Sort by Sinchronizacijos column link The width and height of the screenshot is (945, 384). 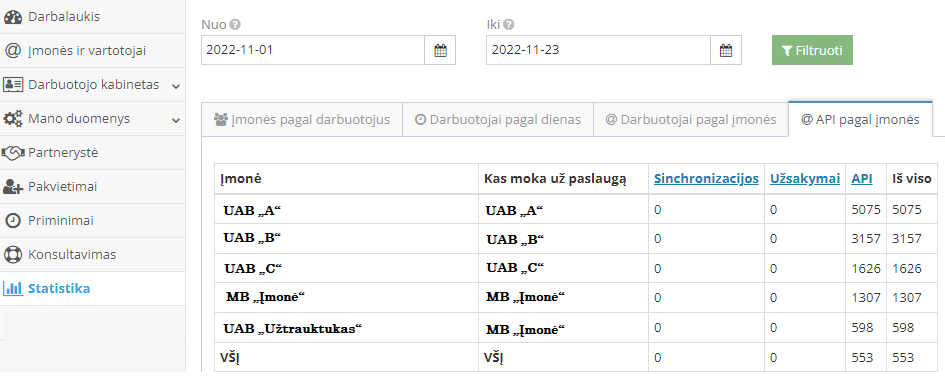point(706,178)
